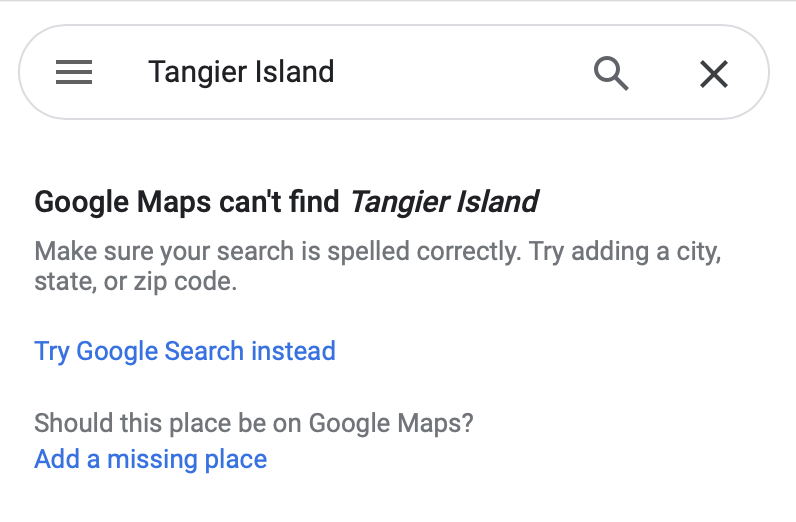Open Try Google Search instead link
This screenshot has width=796, height=522.
click(185, 351)
